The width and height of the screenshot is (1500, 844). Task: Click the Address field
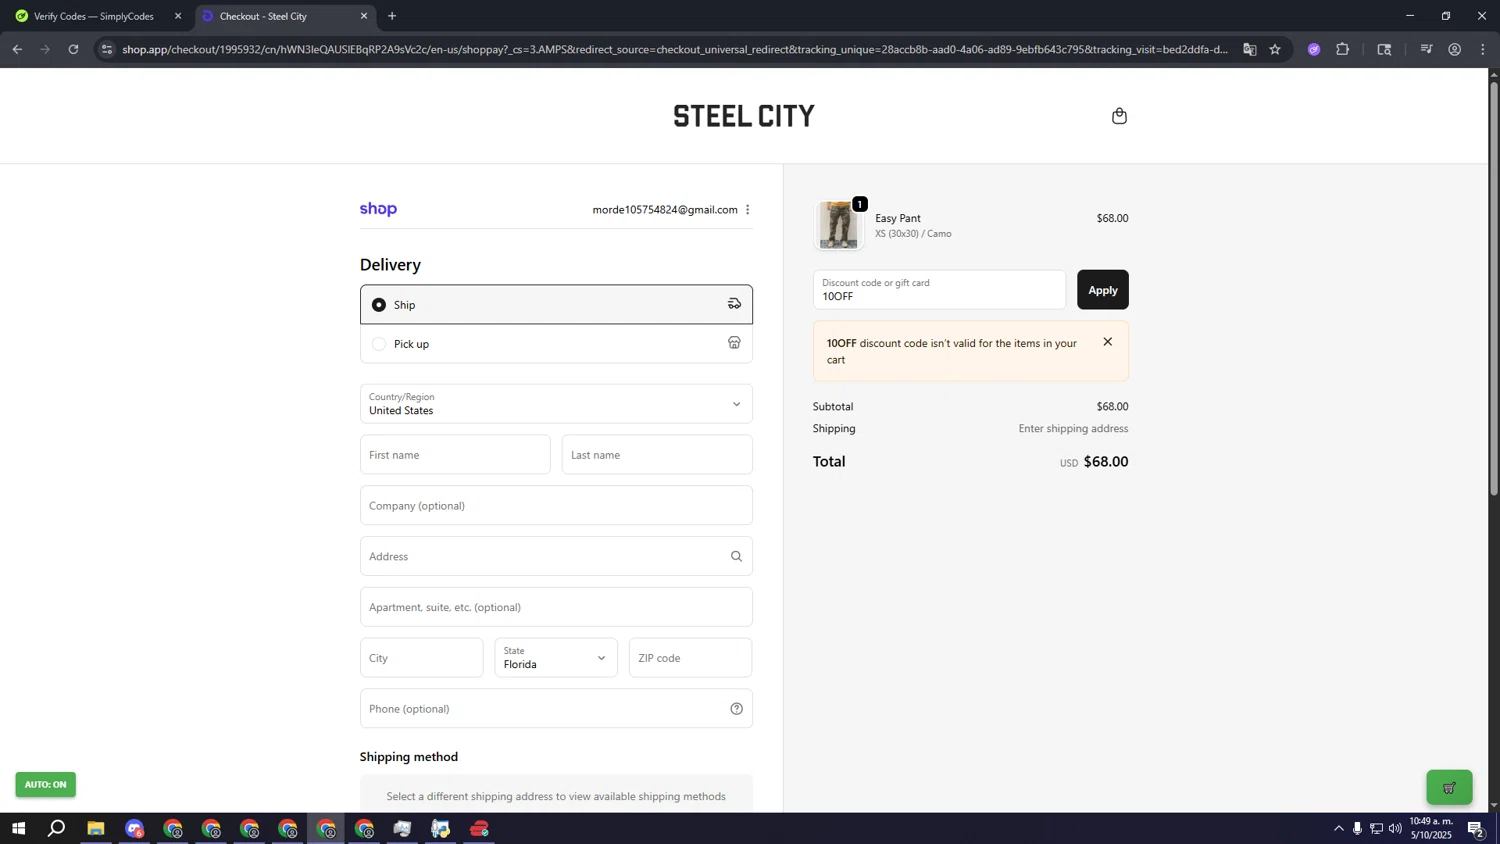click(x=556, y=556)
